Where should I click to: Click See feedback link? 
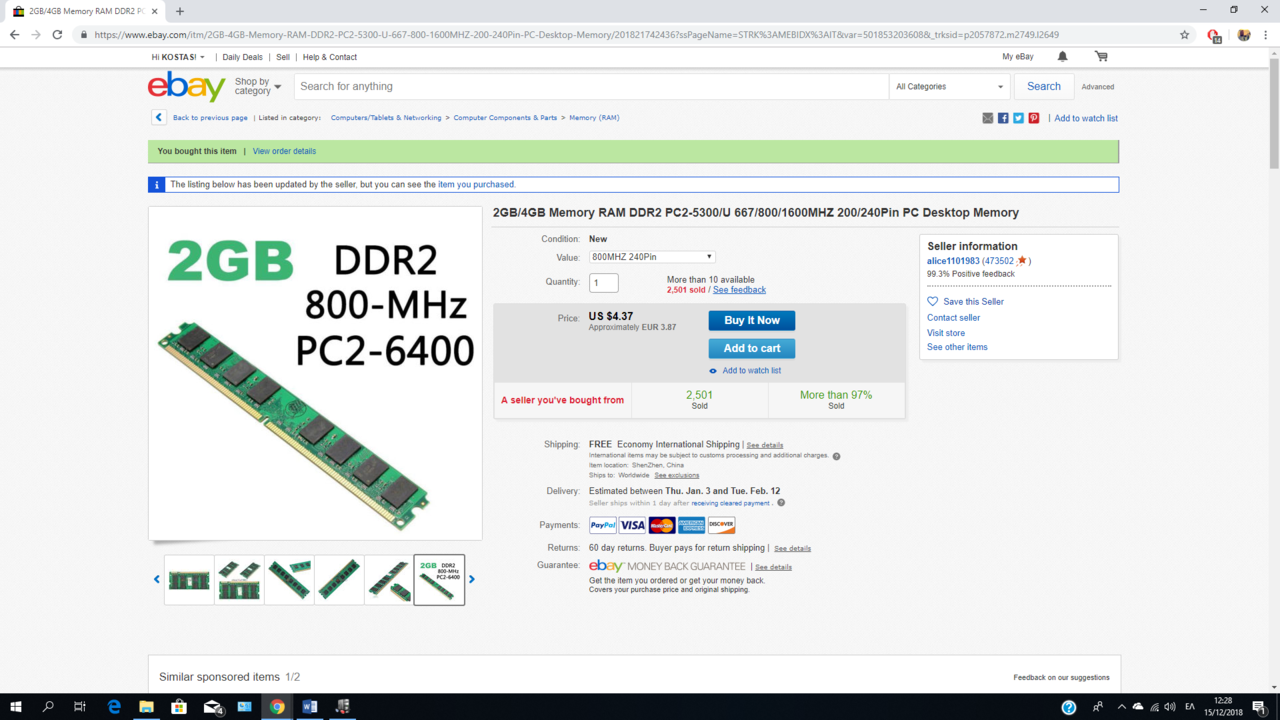(x=739, y=290)
